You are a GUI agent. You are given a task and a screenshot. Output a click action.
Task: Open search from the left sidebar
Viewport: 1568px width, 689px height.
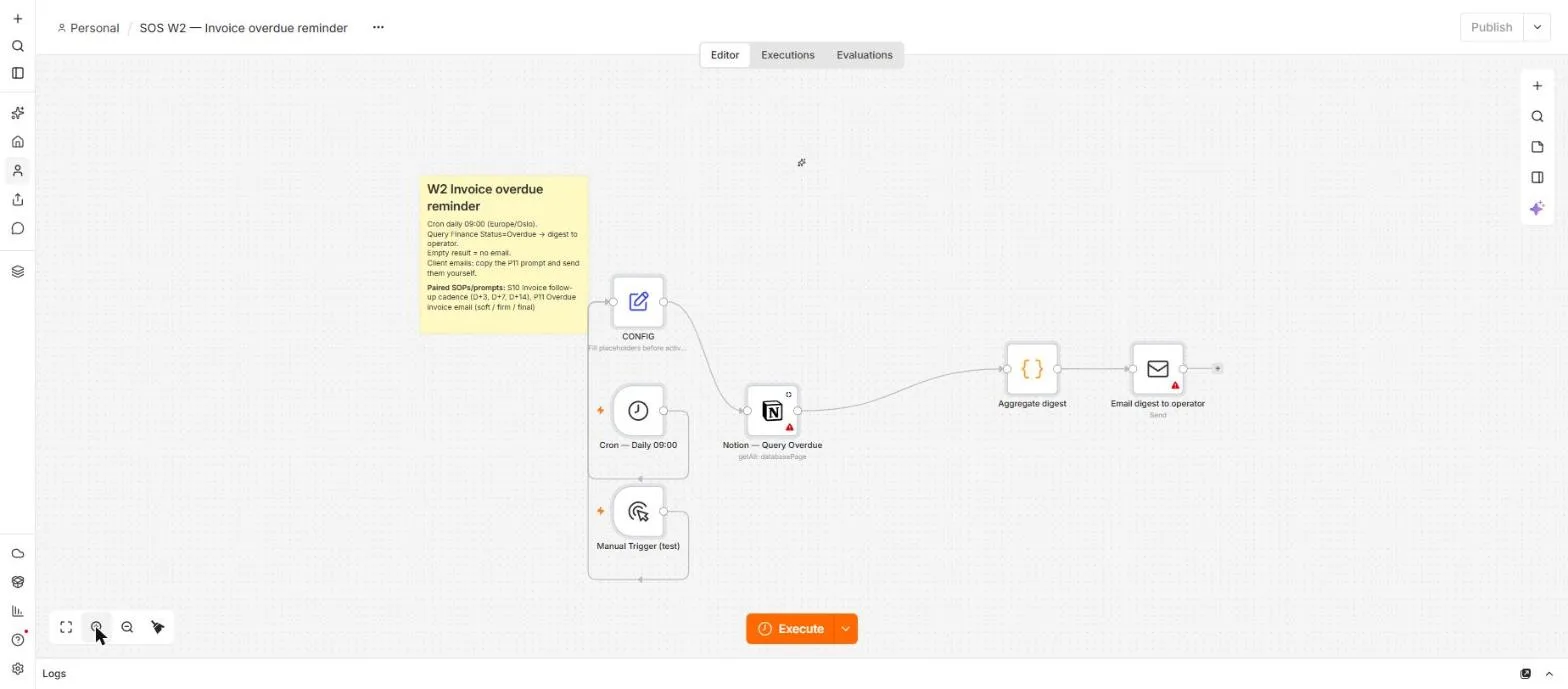(17, 46)
